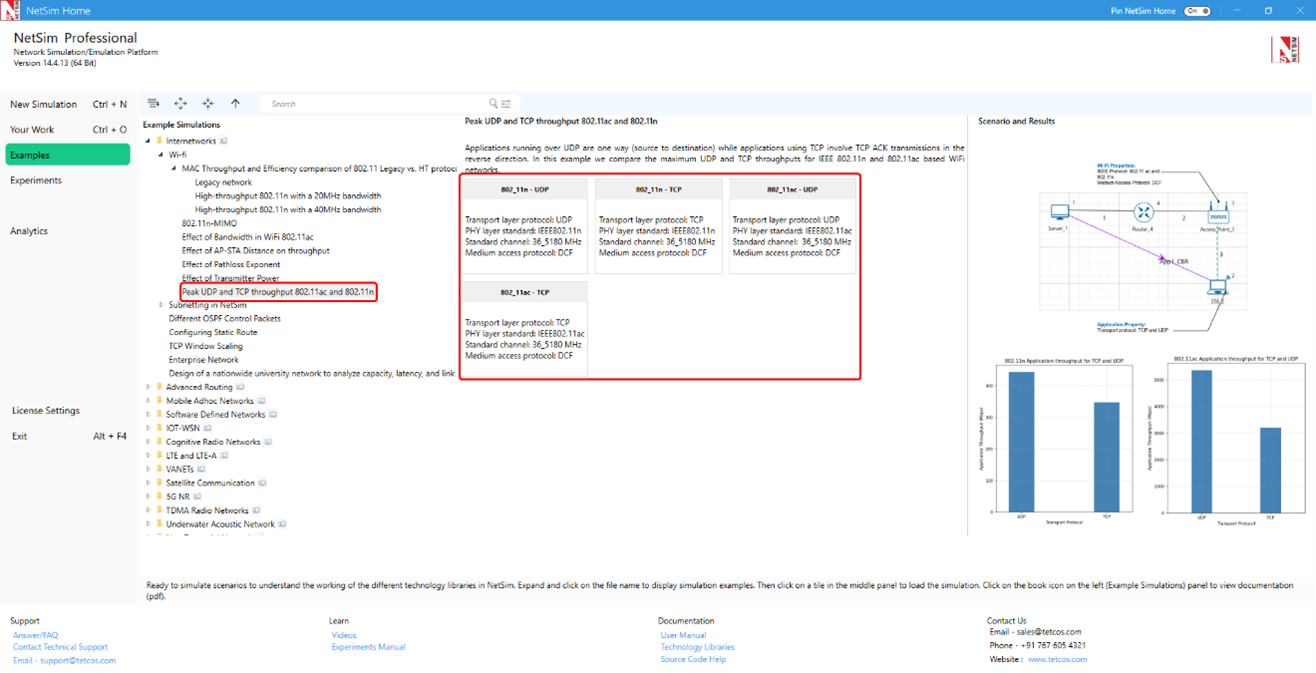Screen dimensions: 1316x673
Task: Toggle the Pin NetSim Home switch
Action: [x=1197, y=11]
